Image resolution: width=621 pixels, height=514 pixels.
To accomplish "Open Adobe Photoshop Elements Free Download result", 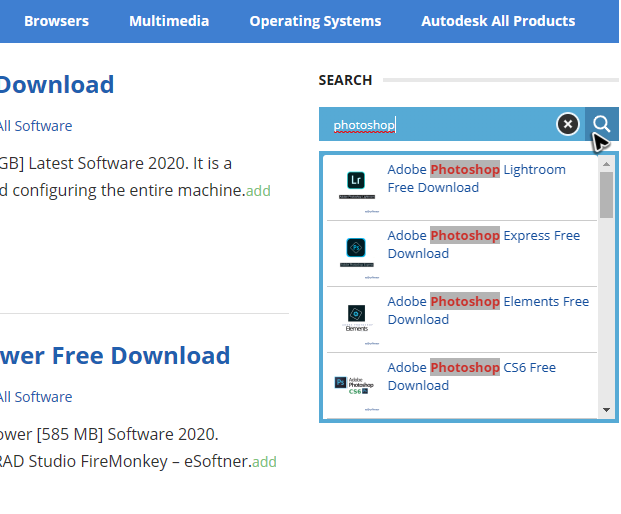I will 488,310.
